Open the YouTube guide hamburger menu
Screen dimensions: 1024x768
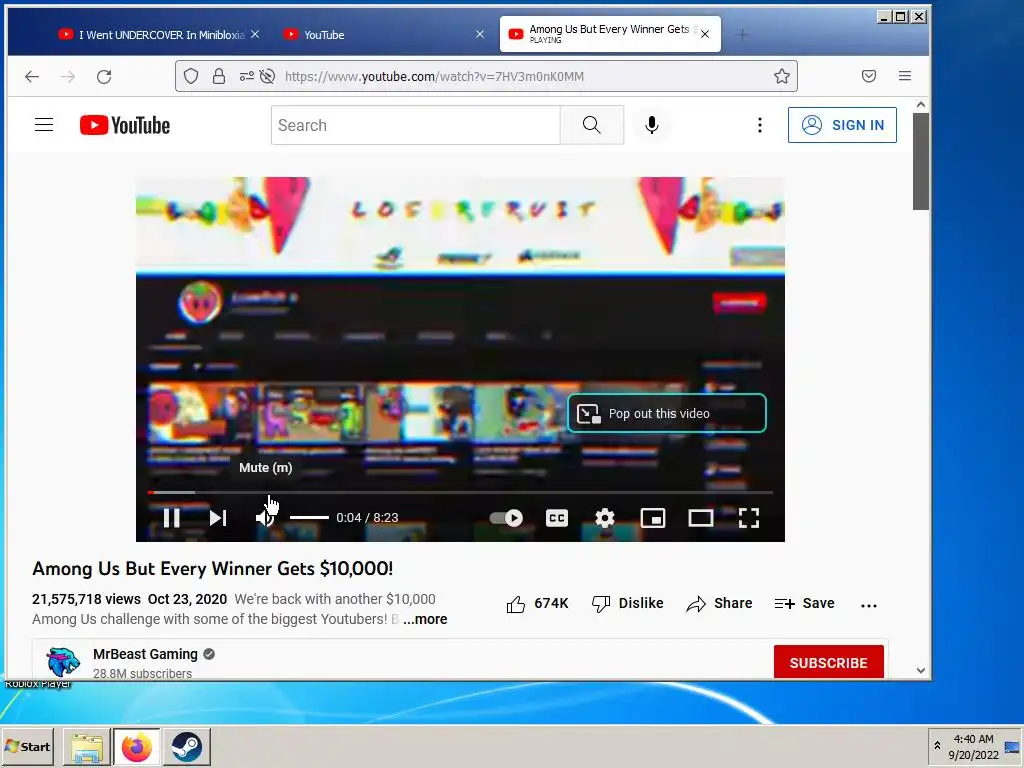tap(44, 125)
